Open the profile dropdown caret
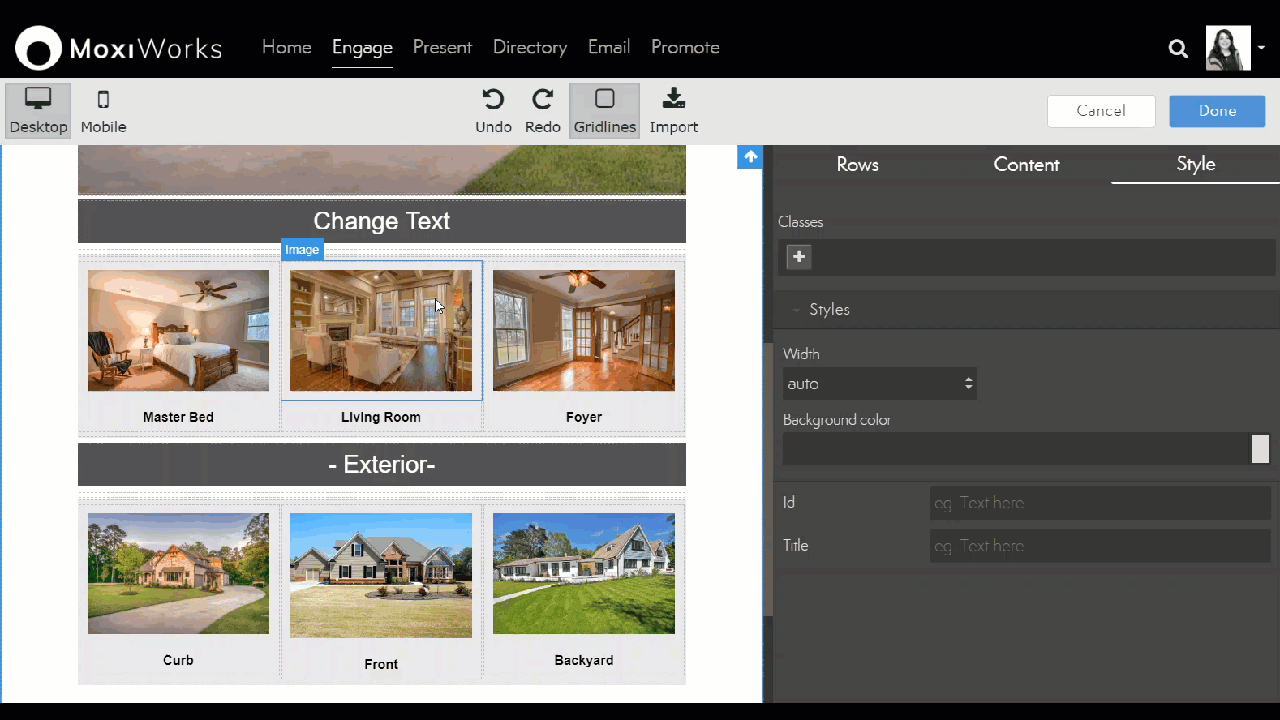 (x=1262, y=47)
